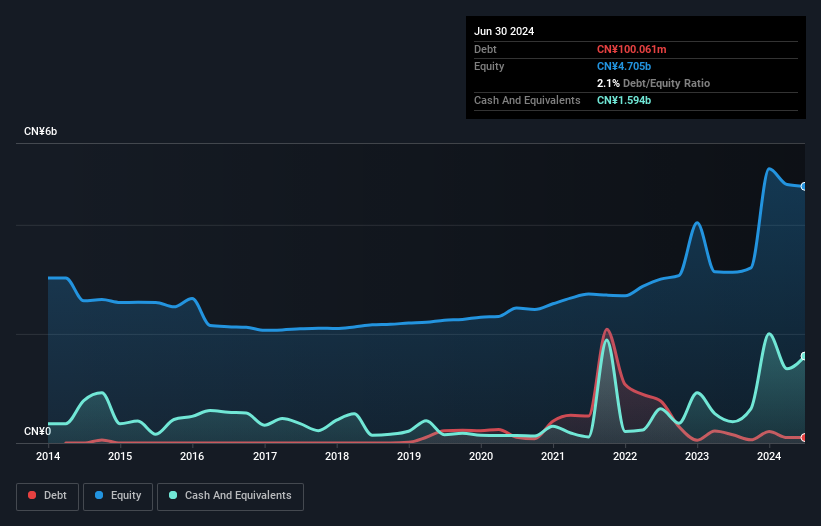821x526 pixels.
Task: Click the 2.1% Debt/Equity Ratio text
Action: coord(653,83)
